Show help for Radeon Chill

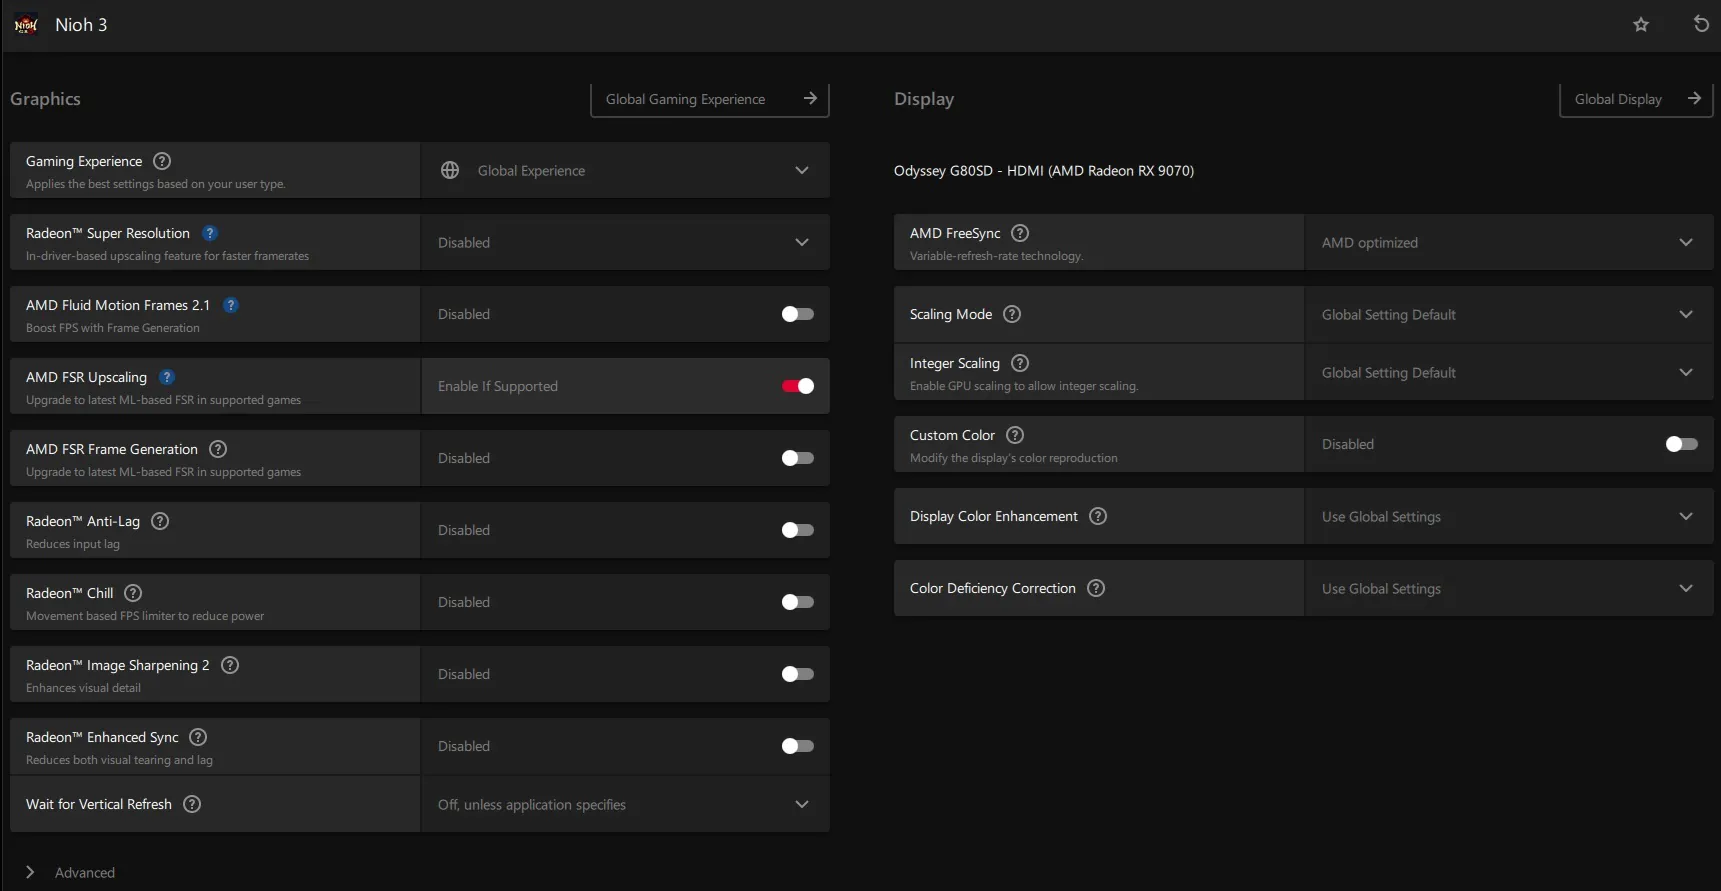(133, 593)
